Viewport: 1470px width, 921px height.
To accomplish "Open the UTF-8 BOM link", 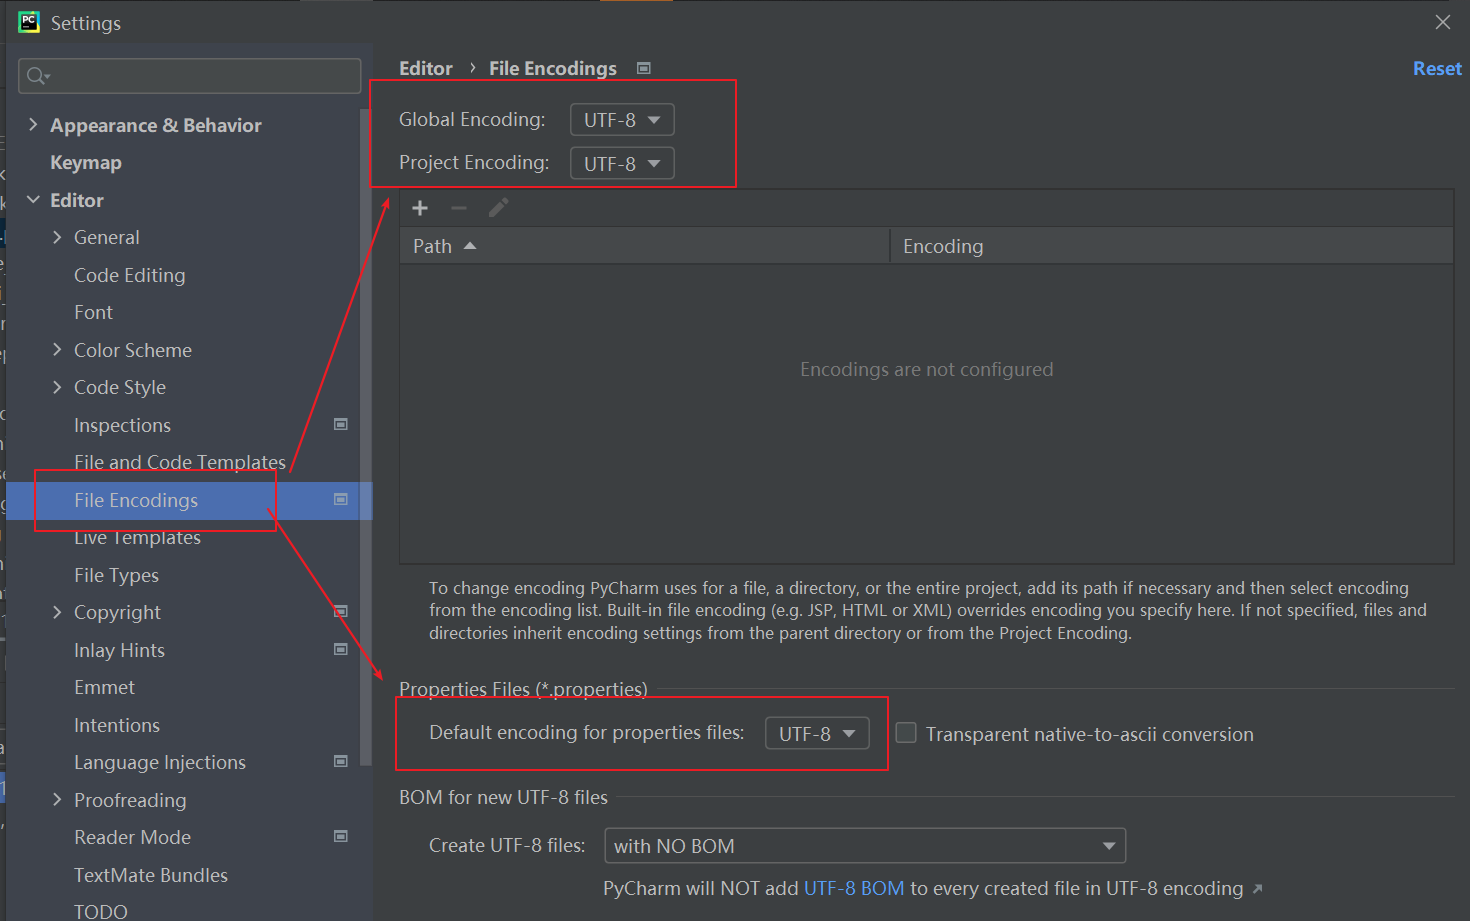I will (854, 888).
